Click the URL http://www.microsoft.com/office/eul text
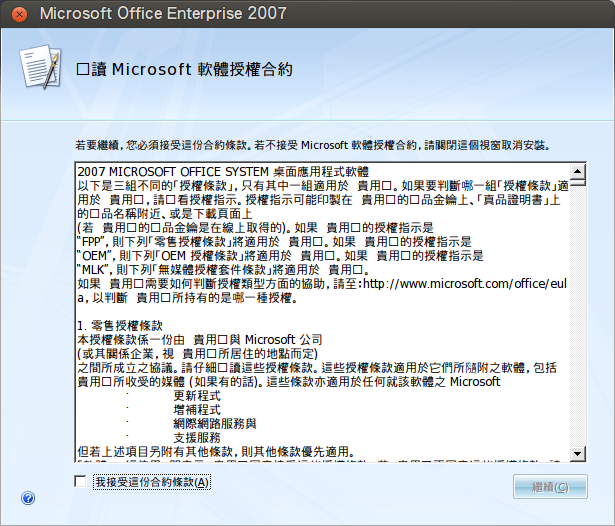The height and width of the screenshot is (526, 615). coord(465,284)
